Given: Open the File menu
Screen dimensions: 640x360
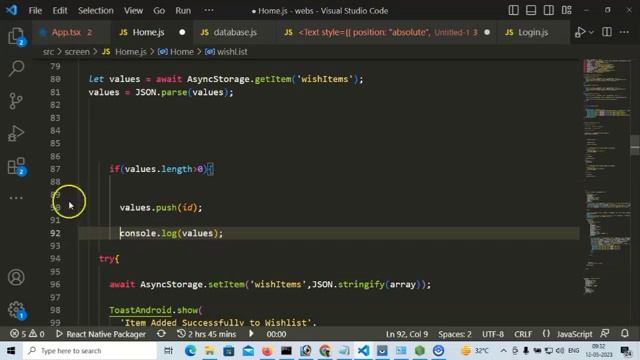Looking at the screenshot, I should point(35,11).
